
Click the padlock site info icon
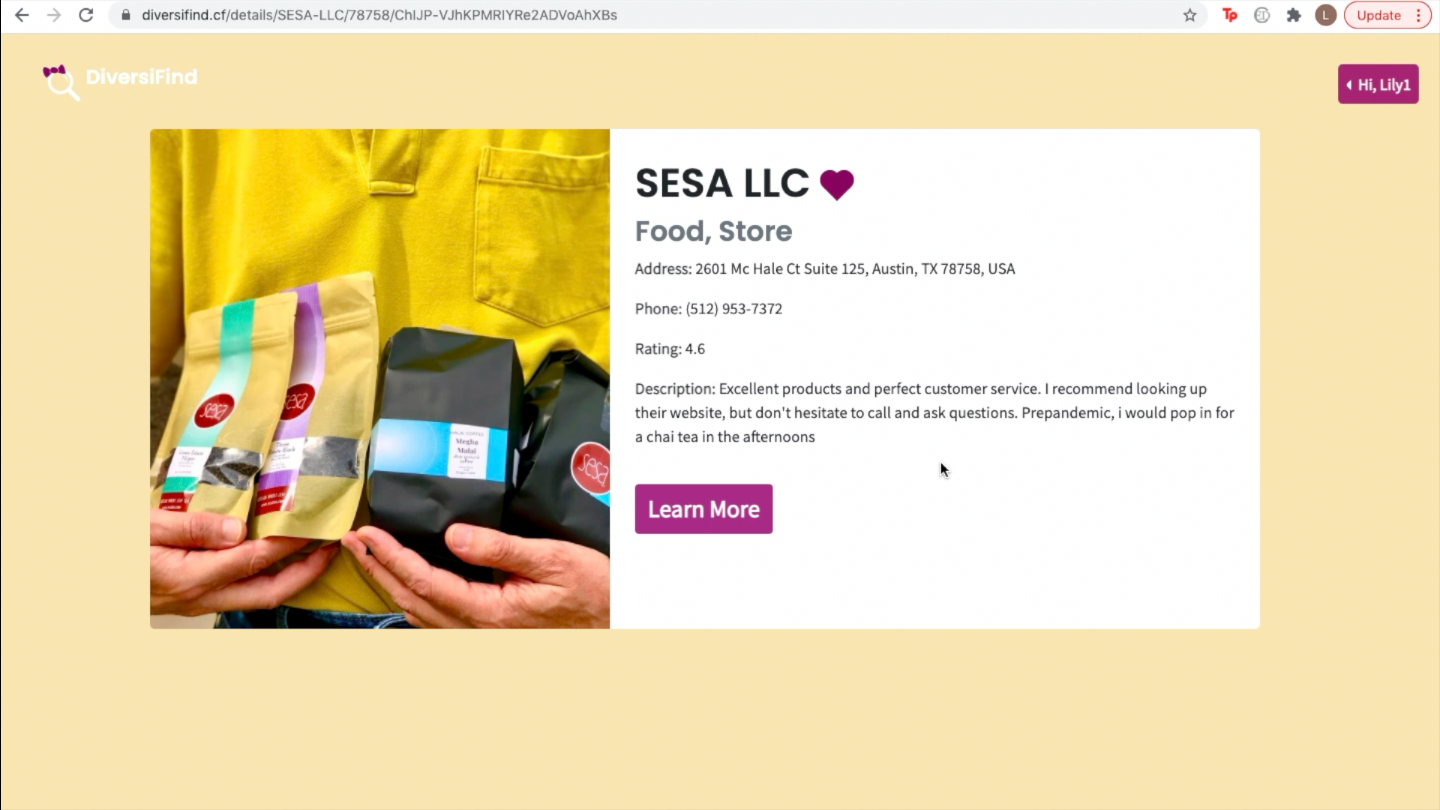click(126, 15)
